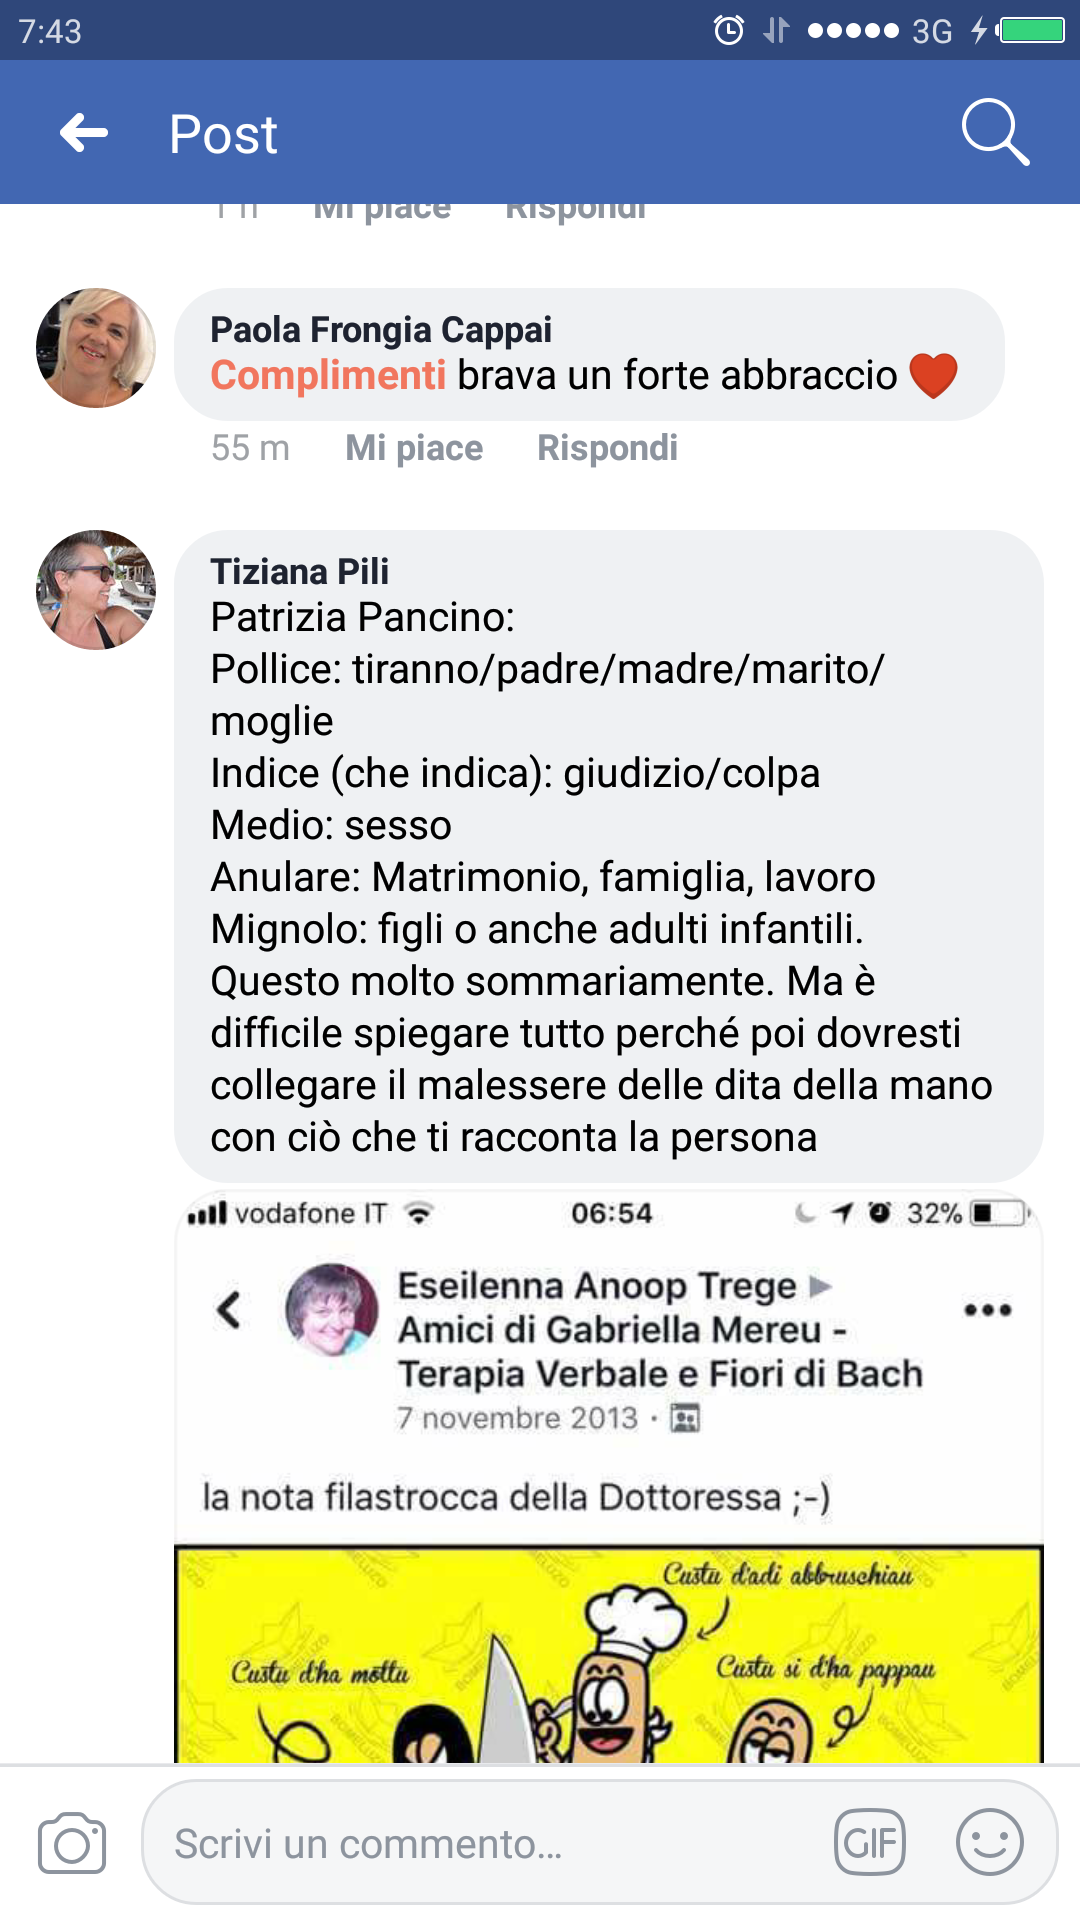The height and width of the screenshot is (1920, 1080).
Task: Open the yellow cartoon image attachment
Action: [x=608, y=1655]
